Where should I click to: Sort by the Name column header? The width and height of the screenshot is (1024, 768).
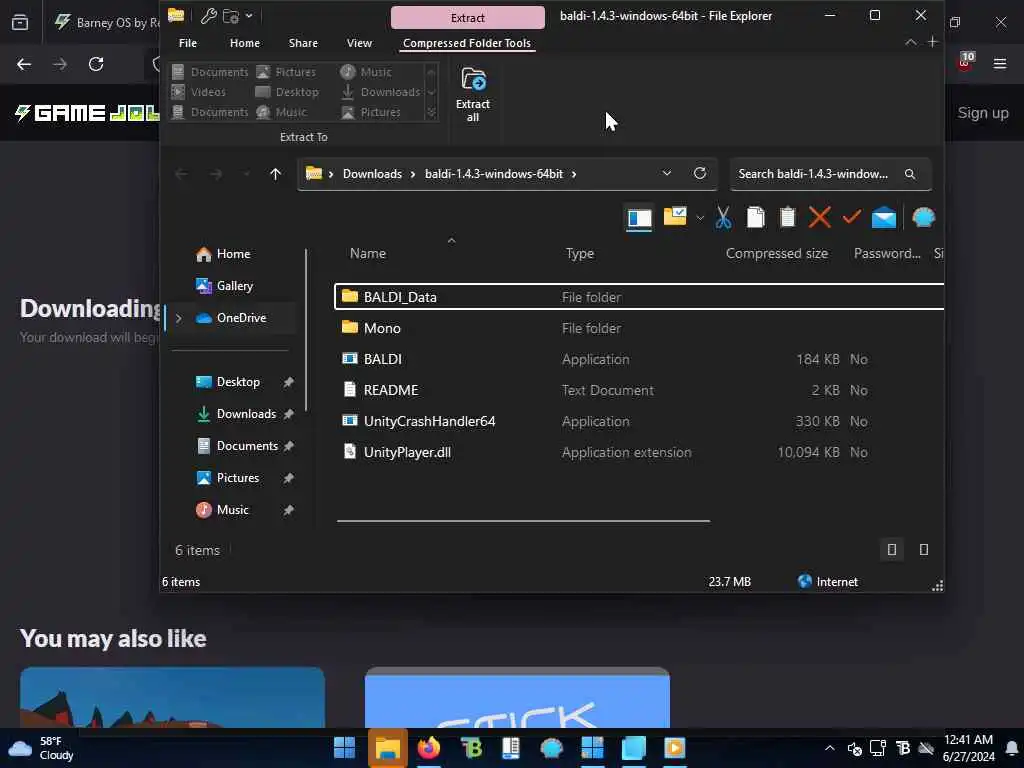click(x=368, y=253)
